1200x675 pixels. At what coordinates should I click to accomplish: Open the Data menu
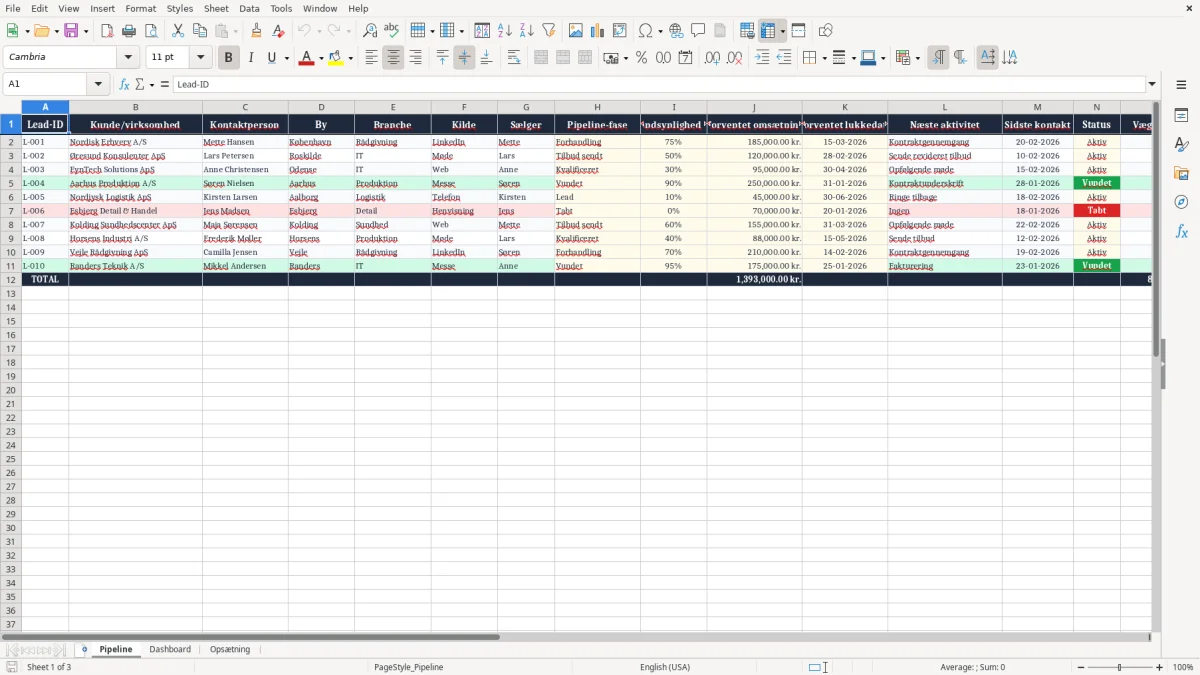click(249, 8)
